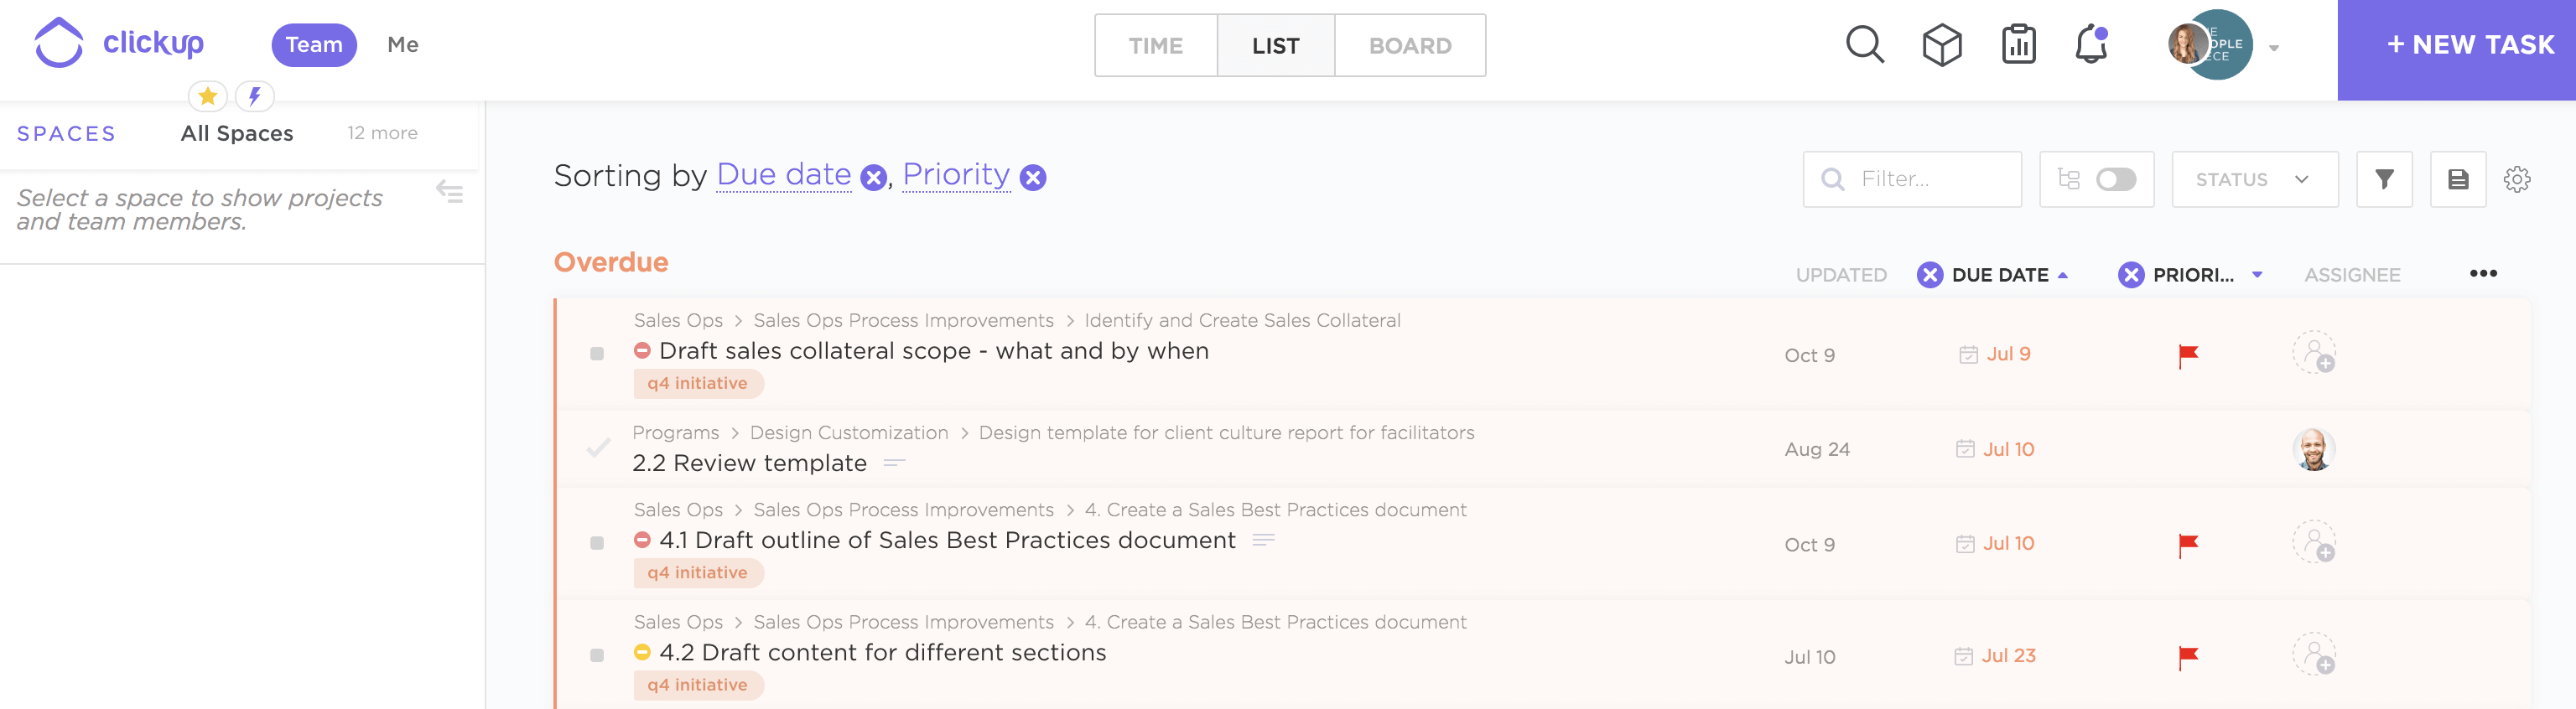Click the favorites star icon
Screen dimensions: 2576x709
point(208,96)
